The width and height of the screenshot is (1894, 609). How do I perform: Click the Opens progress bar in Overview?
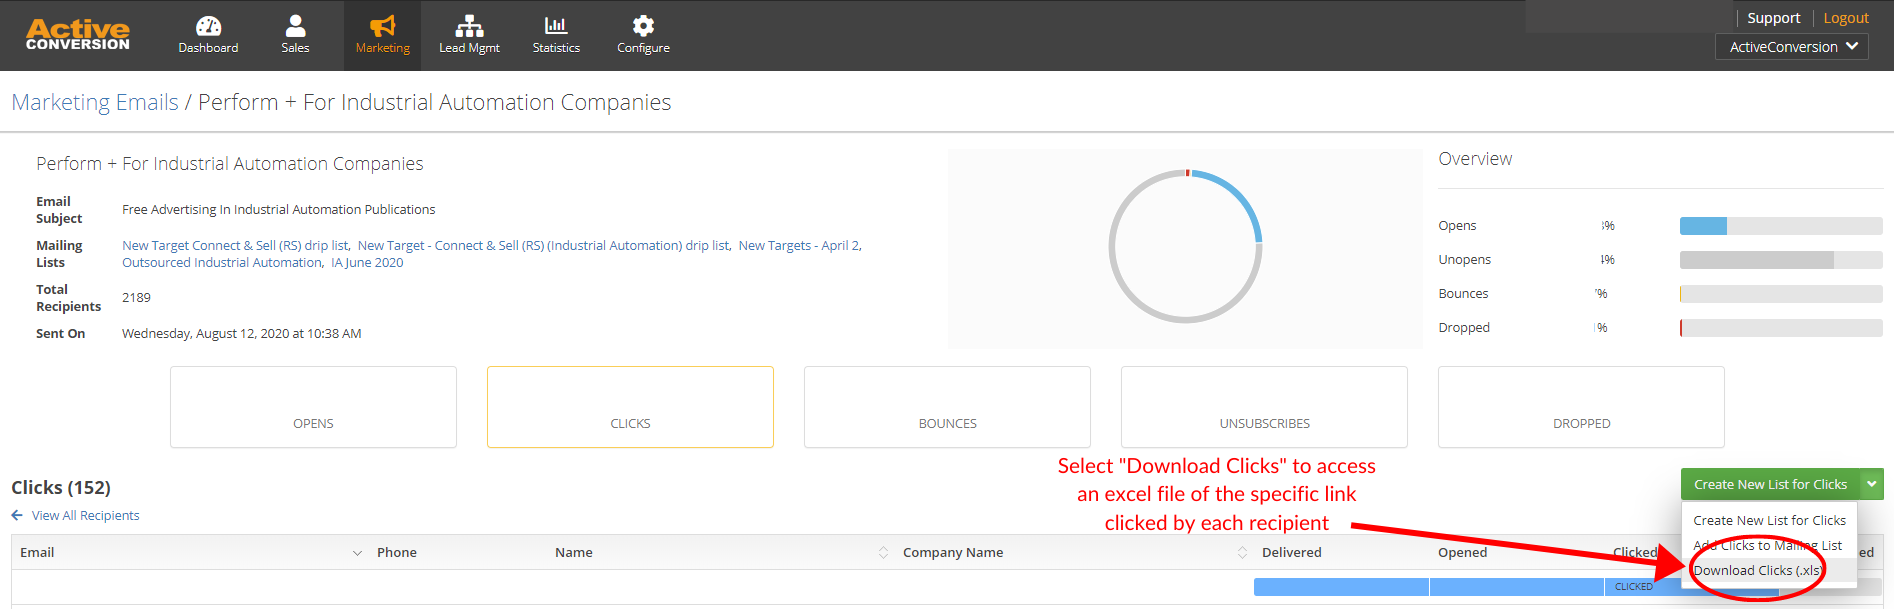click(1781, 226)
